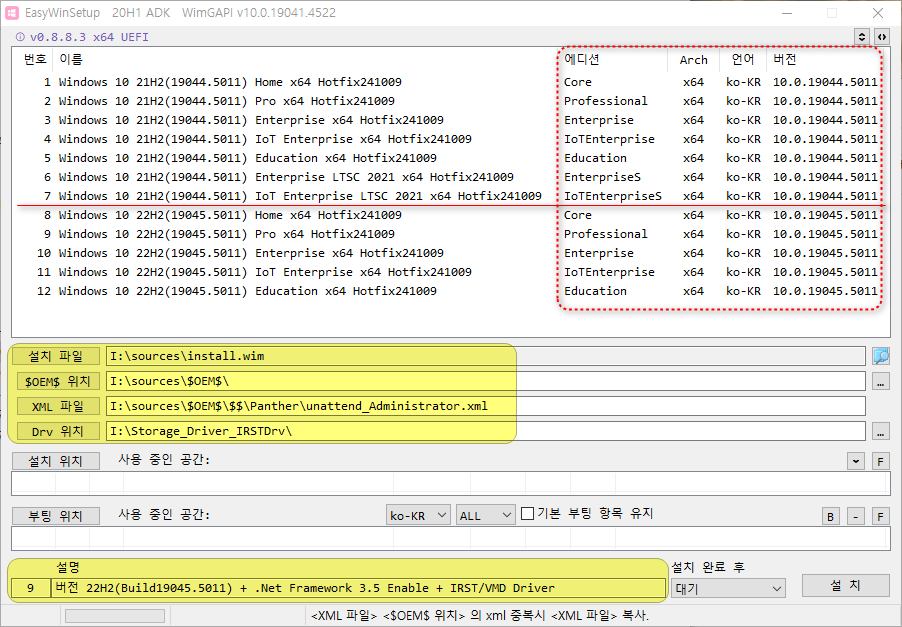902x627 pixels.
Task: Select row 8 Windows 10 22H2 Home
Action: click(x=449, y=215)
